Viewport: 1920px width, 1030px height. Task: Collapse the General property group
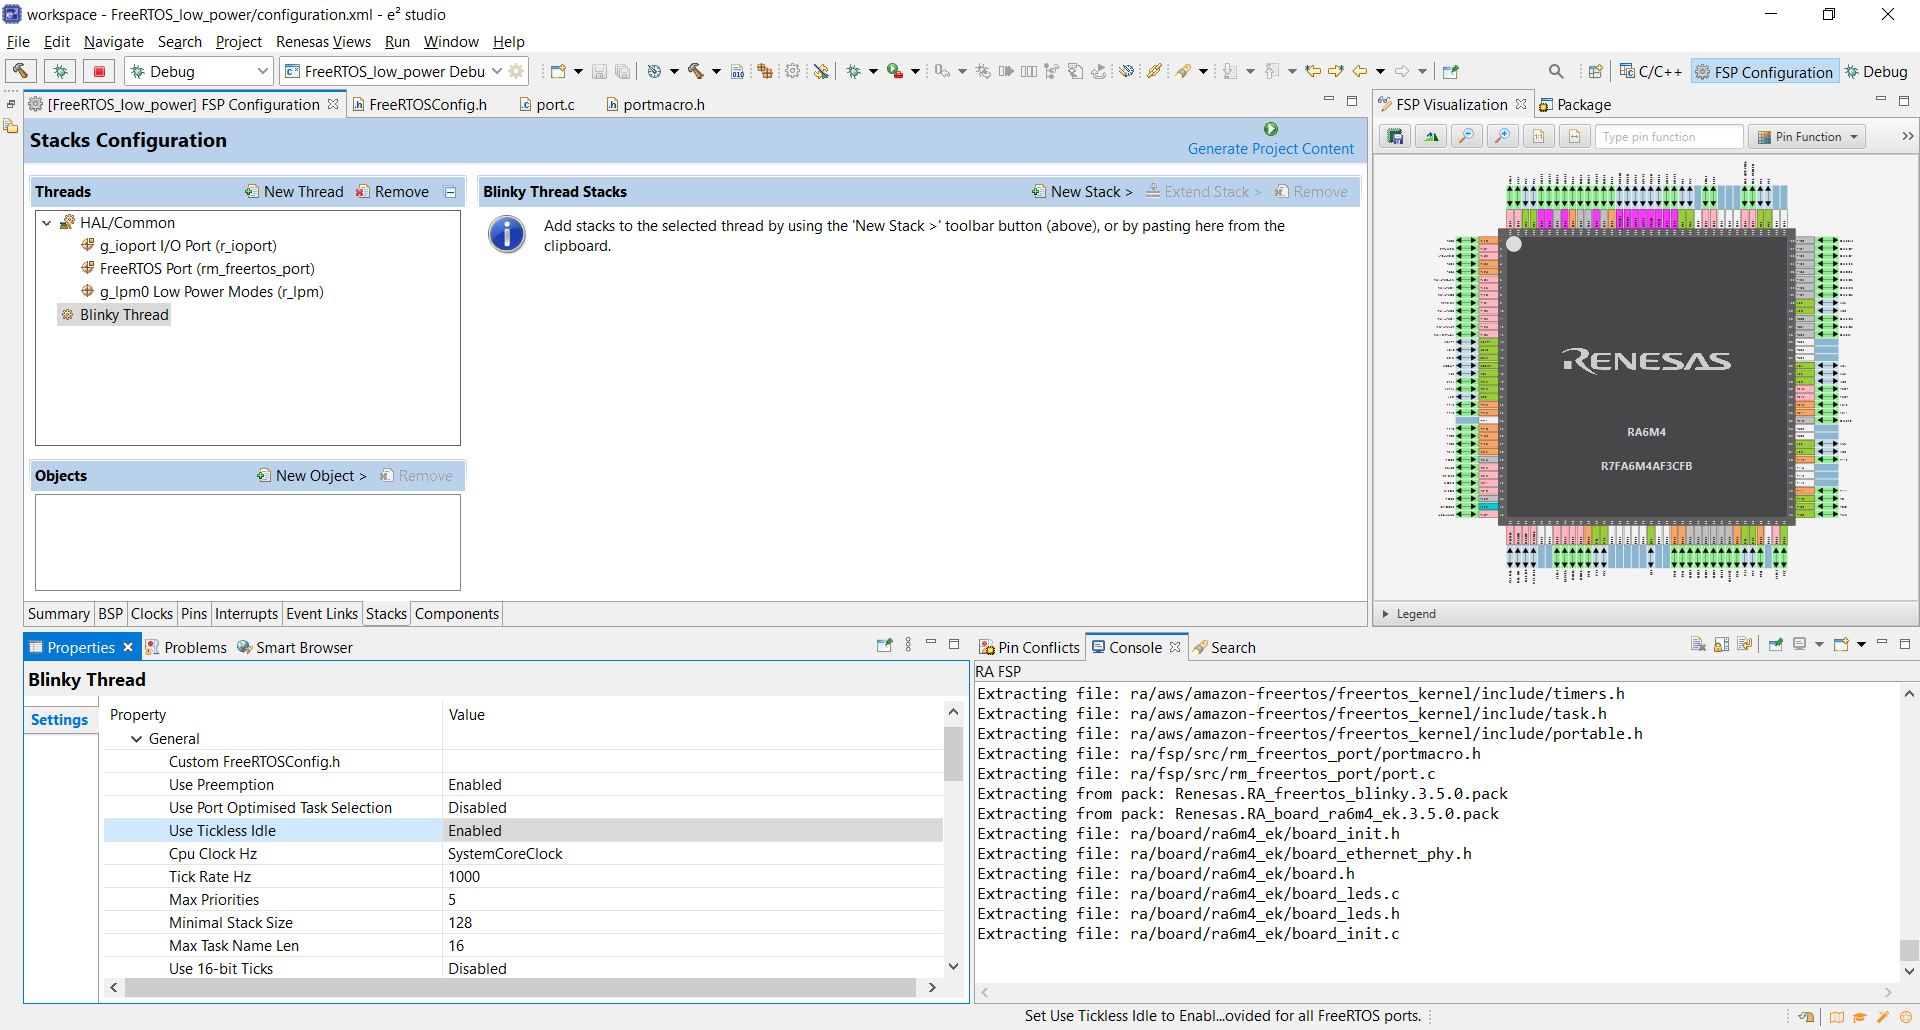click(136, 739)
